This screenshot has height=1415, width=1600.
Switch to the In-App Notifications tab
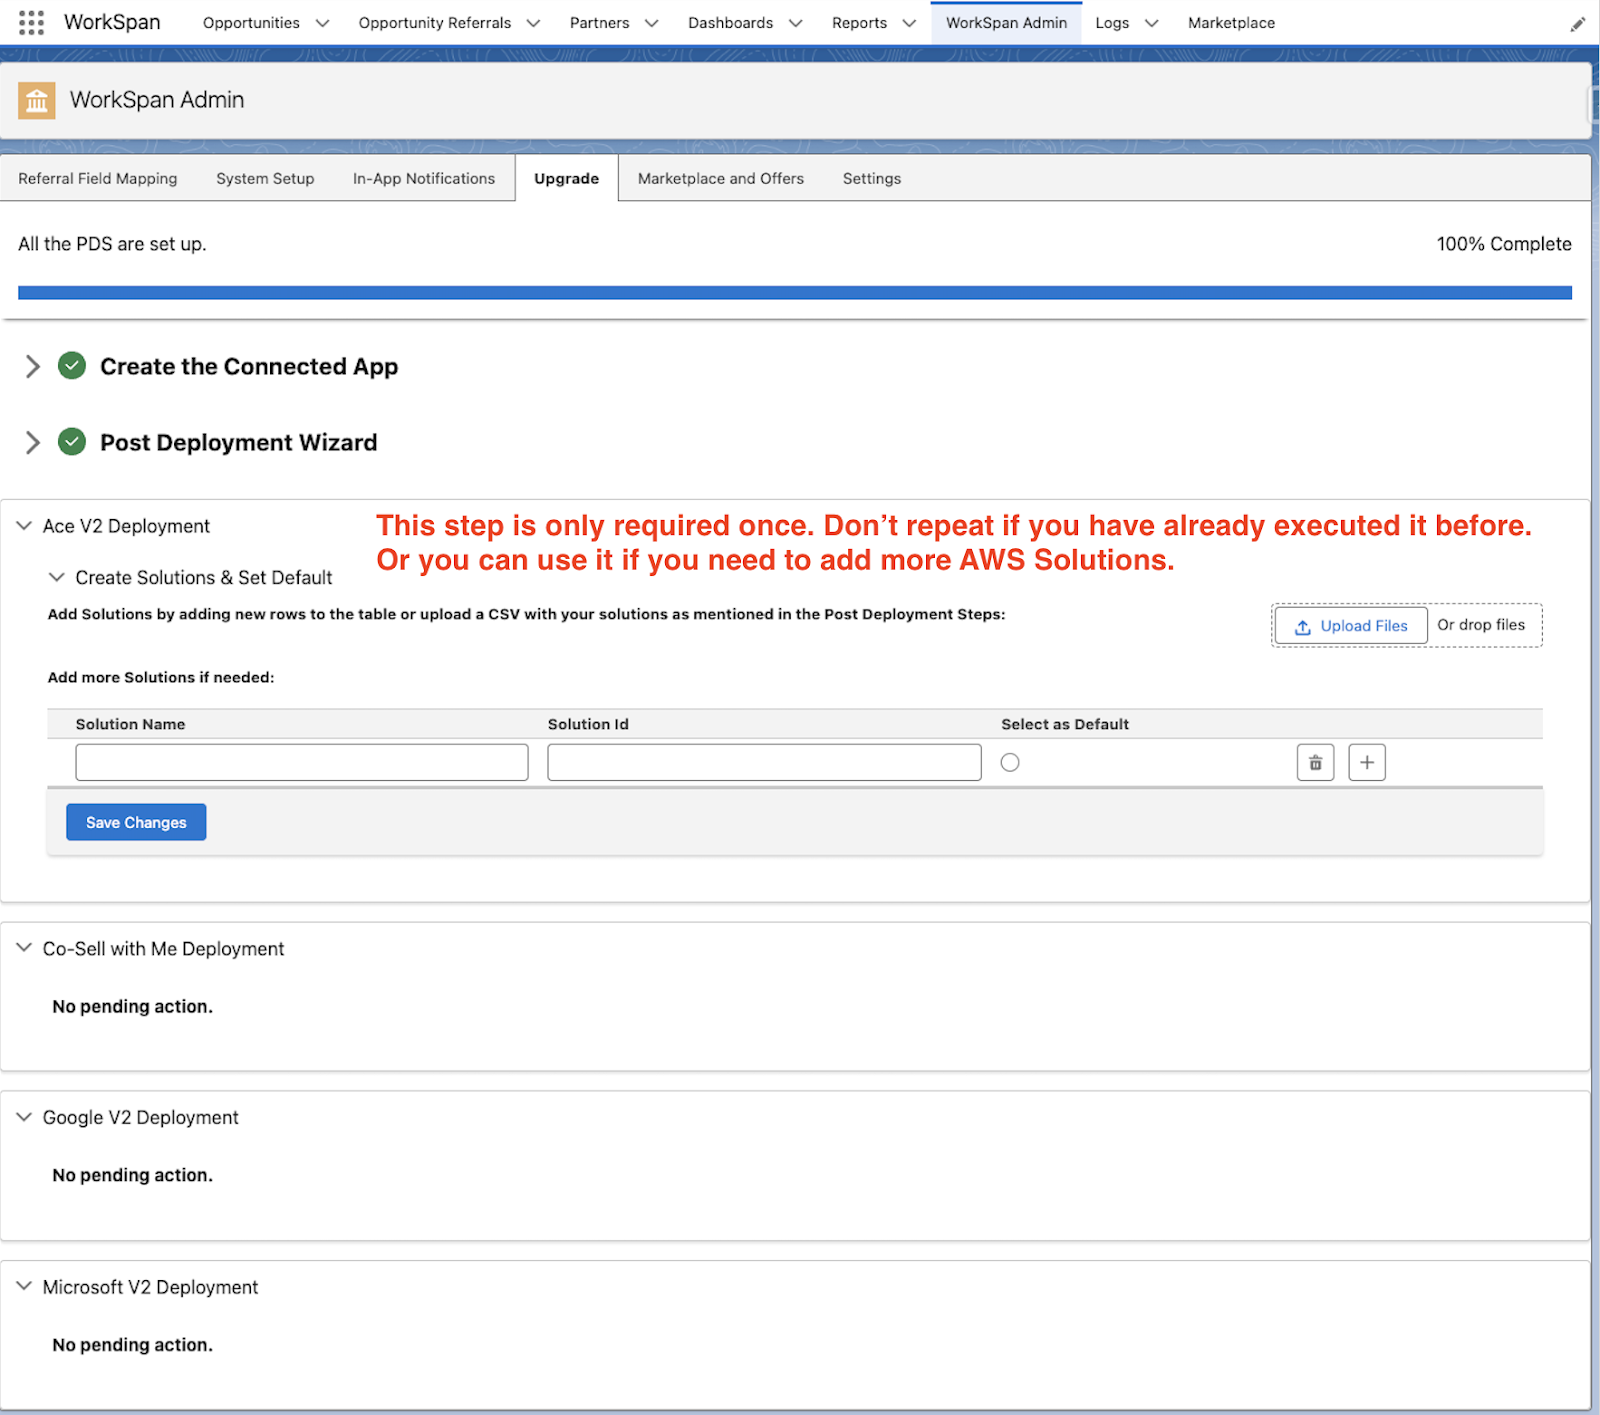[424, 178]
